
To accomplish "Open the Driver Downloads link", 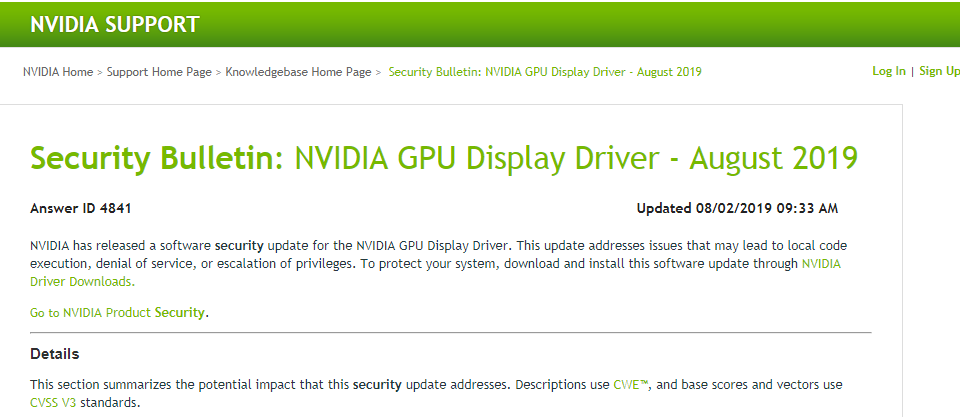I will tap(82, 282).
